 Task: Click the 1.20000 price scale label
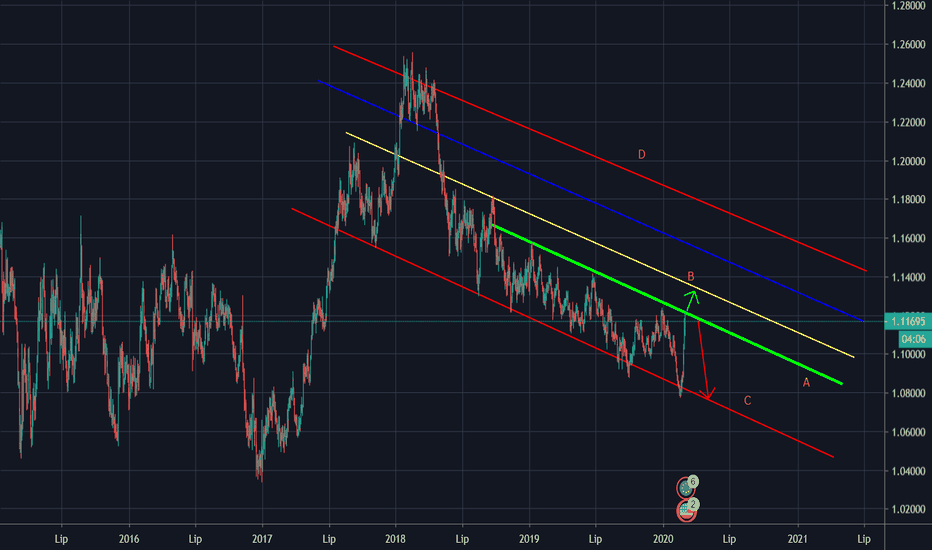[908, 161]
